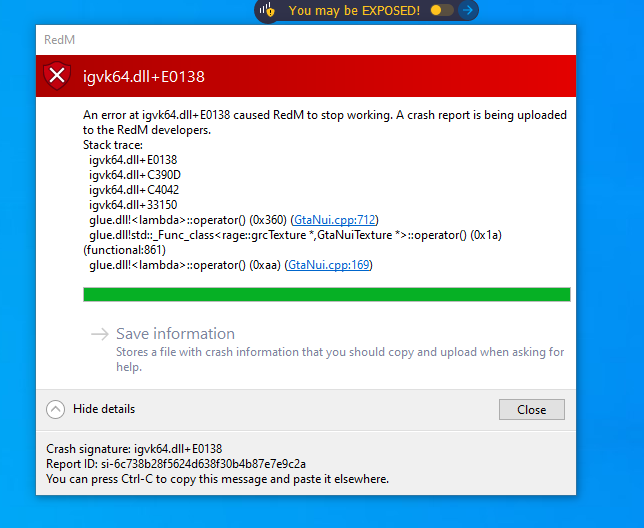Click the green upload progress bar
Viewport: 644px width, 528px height.
click(327, 294)
